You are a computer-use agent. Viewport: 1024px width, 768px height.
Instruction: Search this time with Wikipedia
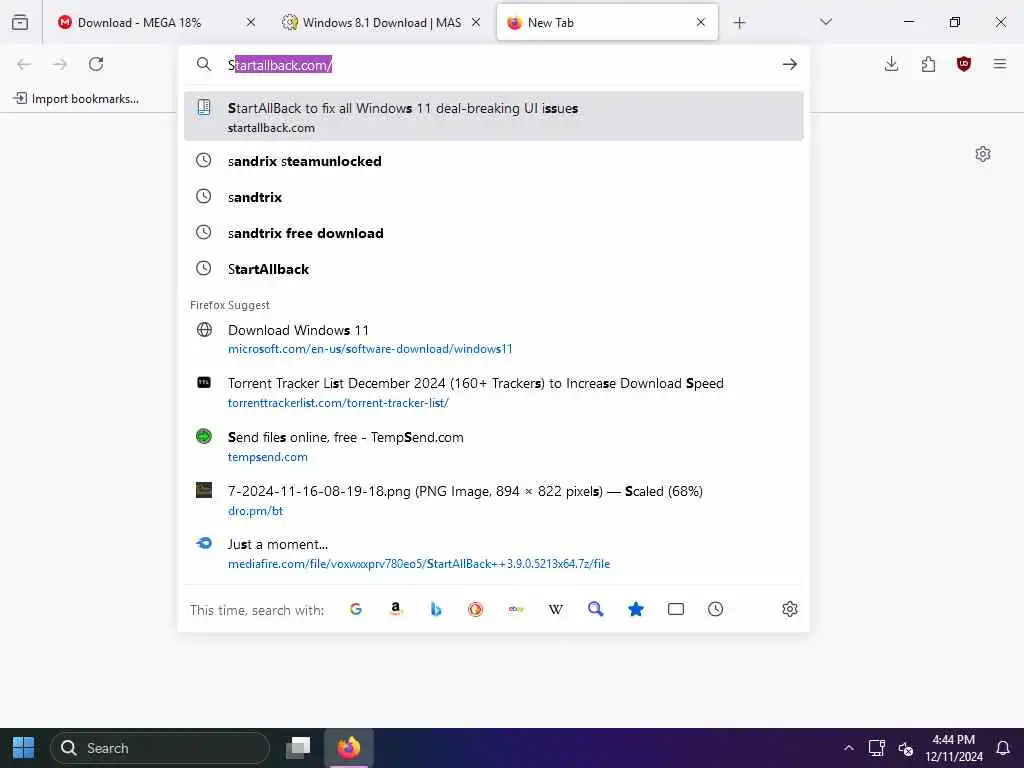[x=556, y=609]
